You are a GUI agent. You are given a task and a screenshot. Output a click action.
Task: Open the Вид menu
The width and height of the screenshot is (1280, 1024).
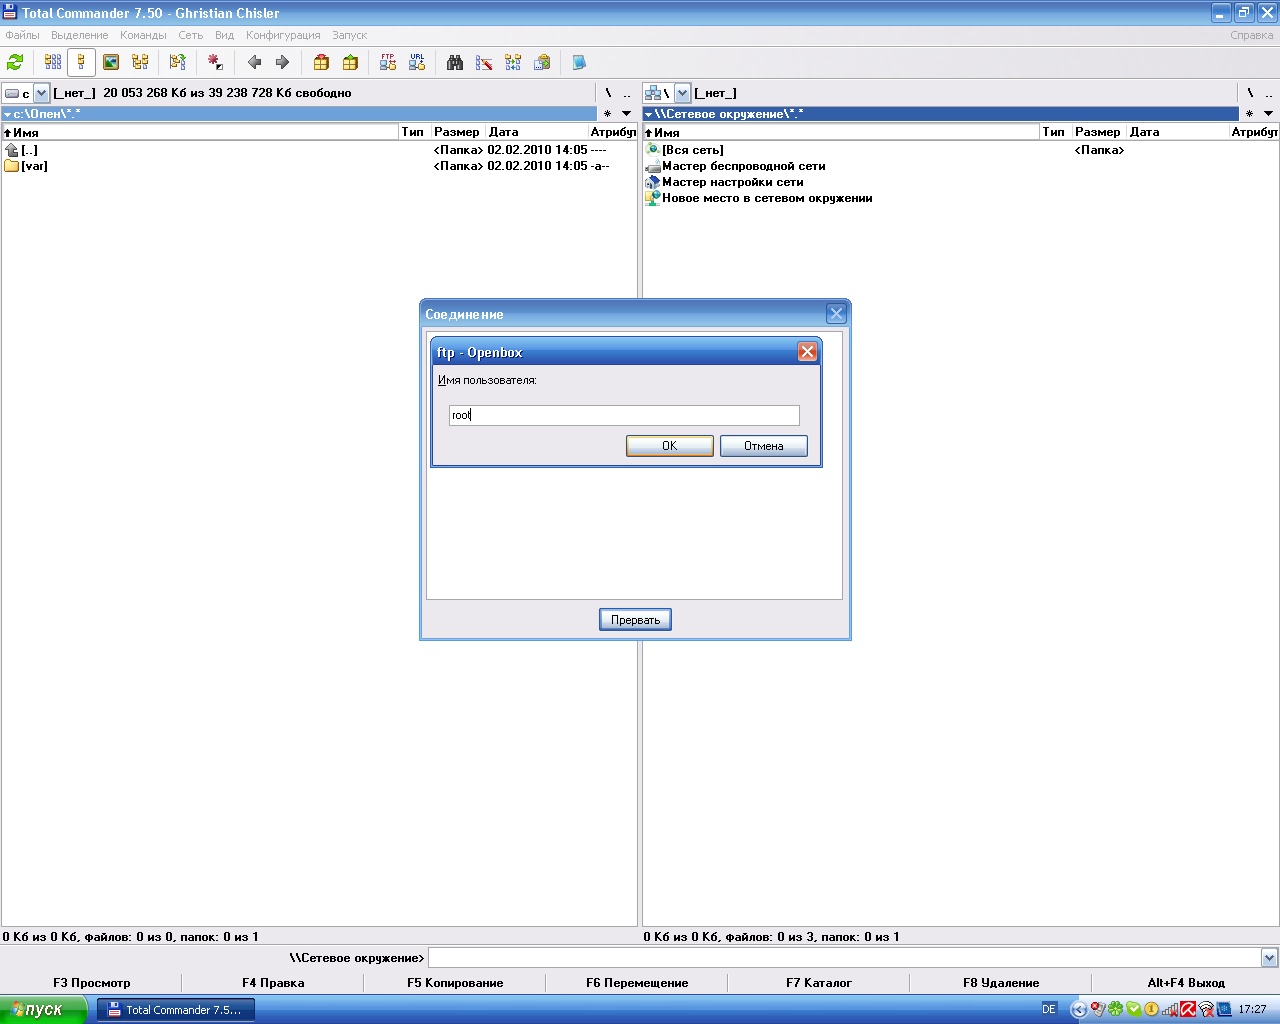coord(225,35)
